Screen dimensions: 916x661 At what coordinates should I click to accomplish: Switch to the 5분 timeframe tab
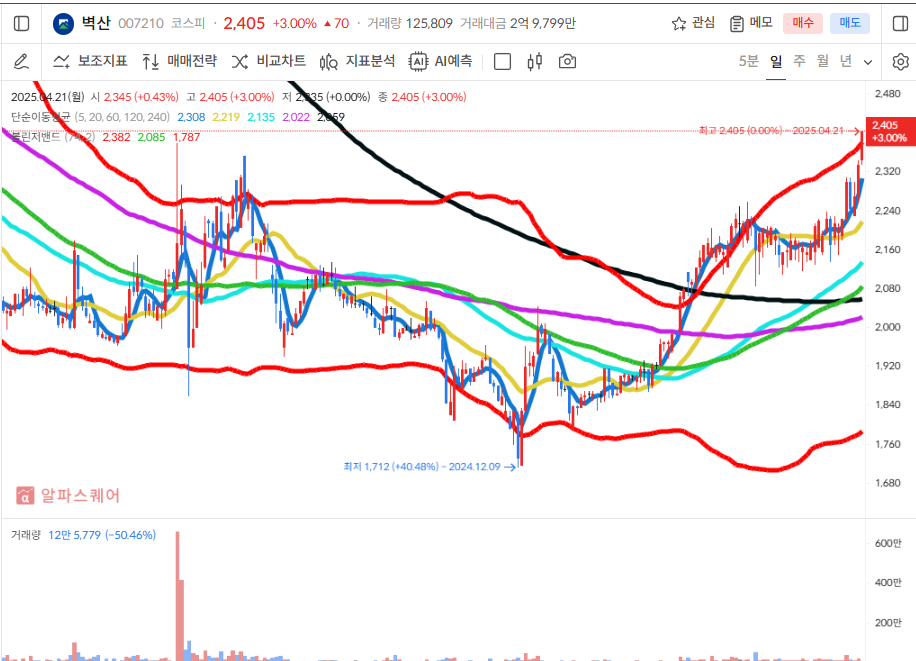[748, 62]
